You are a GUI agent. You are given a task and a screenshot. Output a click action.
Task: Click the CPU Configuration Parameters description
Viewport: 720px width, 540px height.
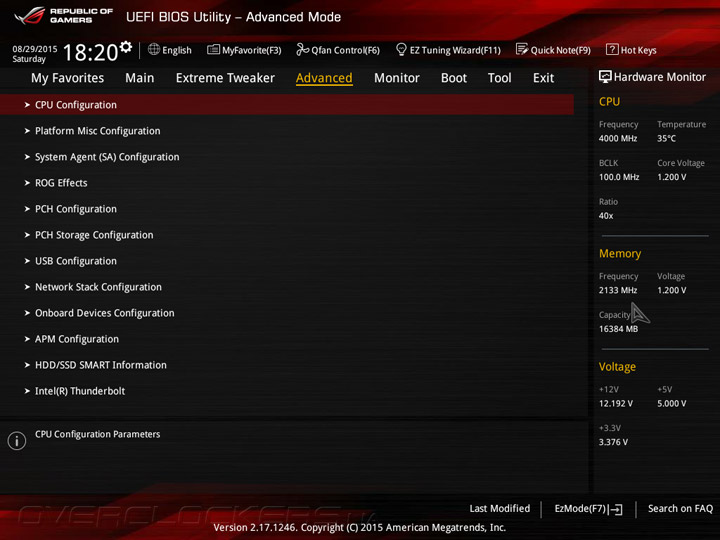click(x=97, y=434)
